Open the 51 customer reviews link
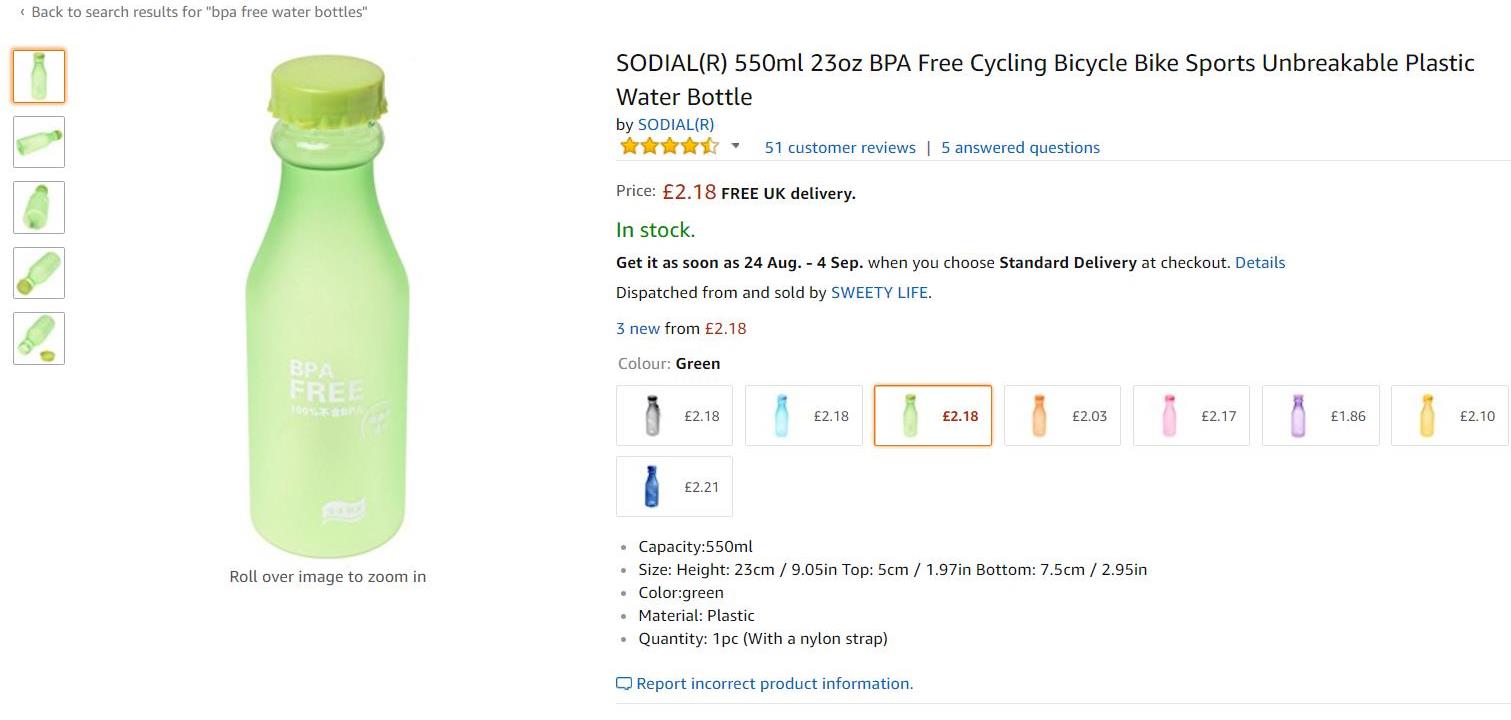The height and width of the screenshot is (720, 1511). click(x=840, y=148)
